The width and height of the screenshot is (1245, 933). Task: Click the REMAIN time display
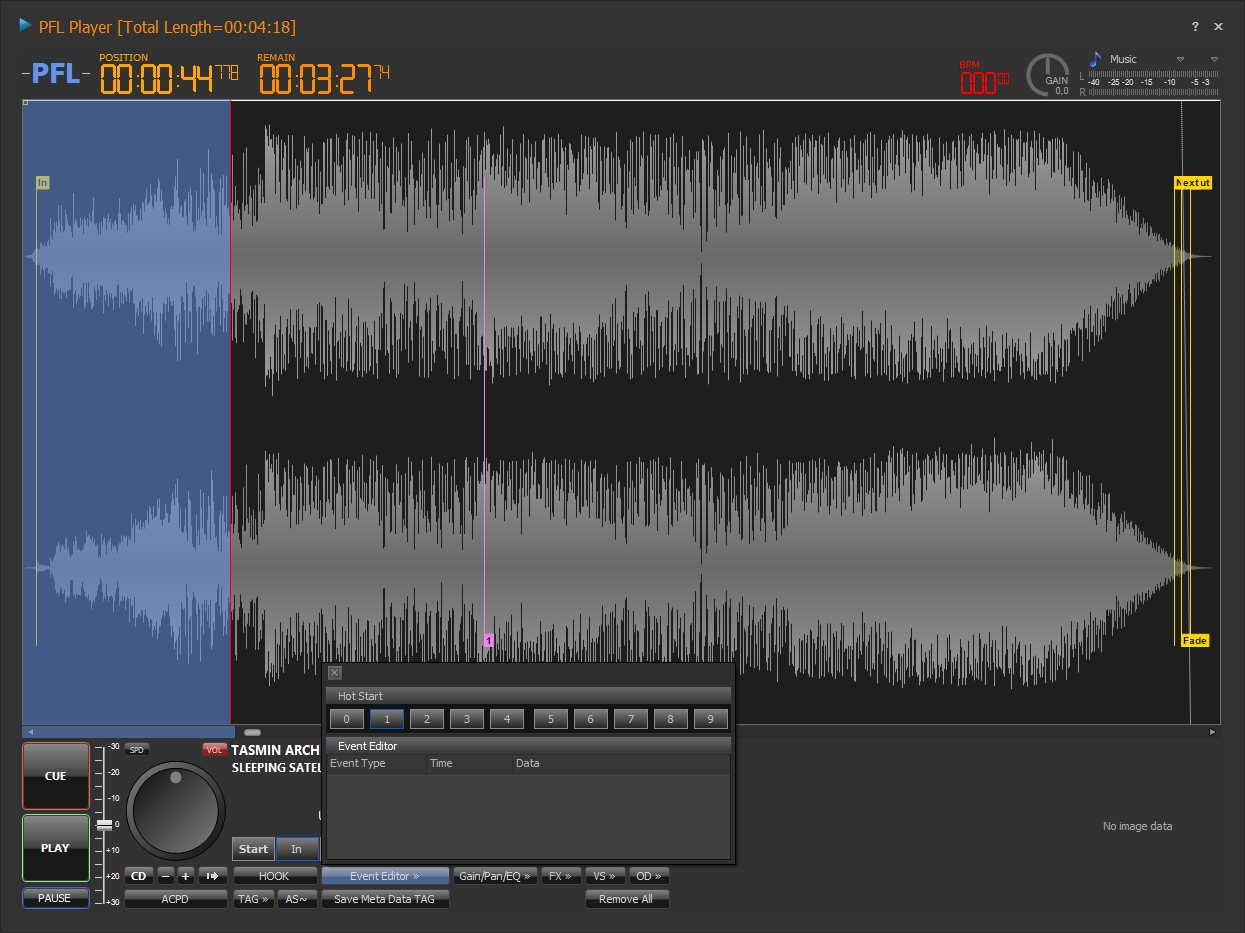tap(325, 78)
